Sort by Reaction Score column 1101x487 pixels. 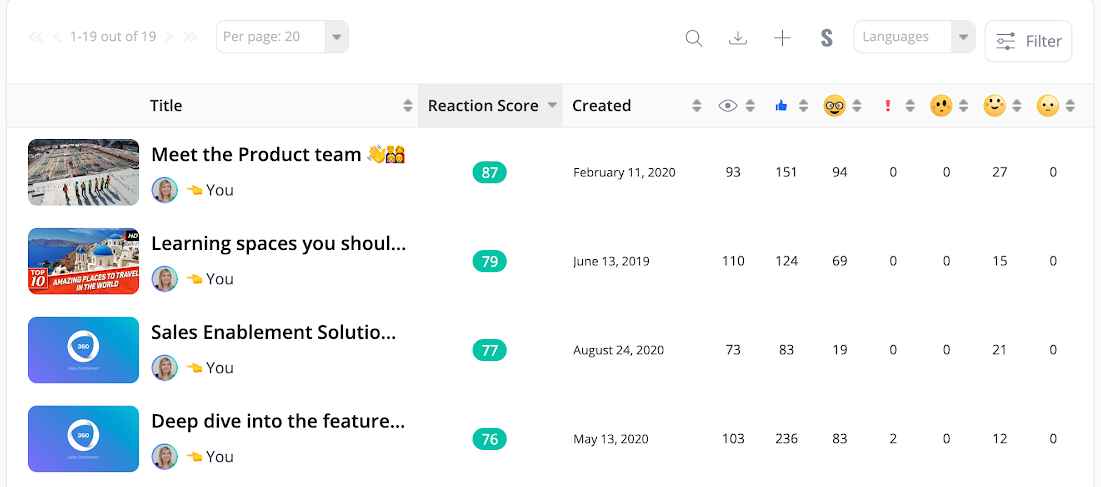[x=553, y=106]
